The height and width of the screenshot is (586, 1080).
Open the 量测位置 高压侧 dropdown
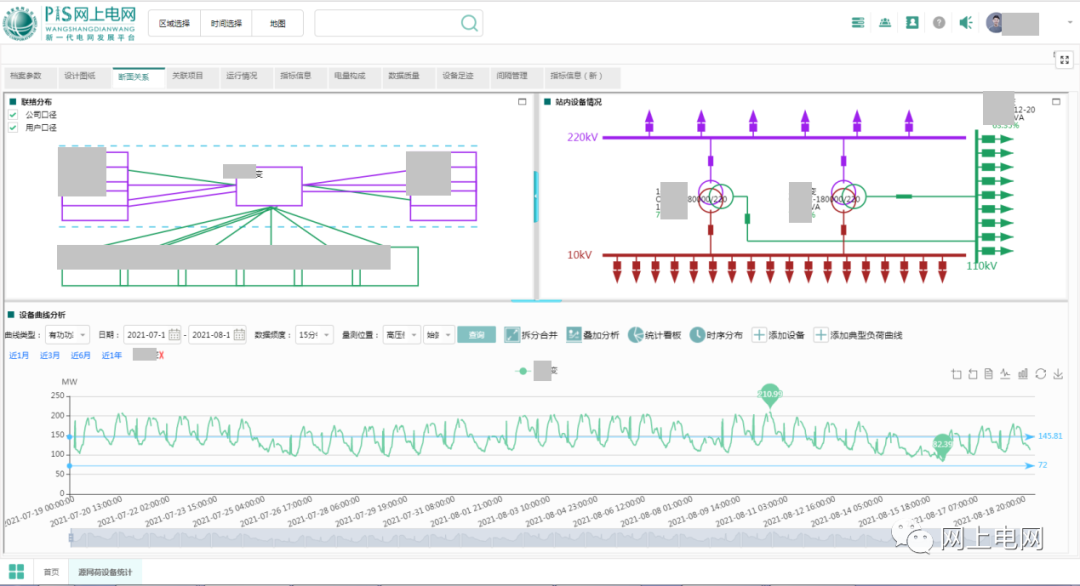(x=401, y=335)
